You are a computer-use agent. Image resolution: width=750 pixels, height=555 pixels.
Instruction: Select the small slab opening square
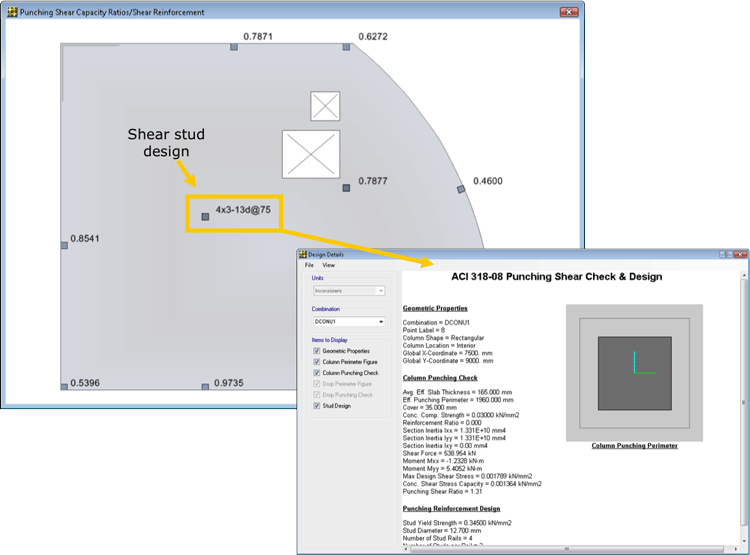coord(325,106)
